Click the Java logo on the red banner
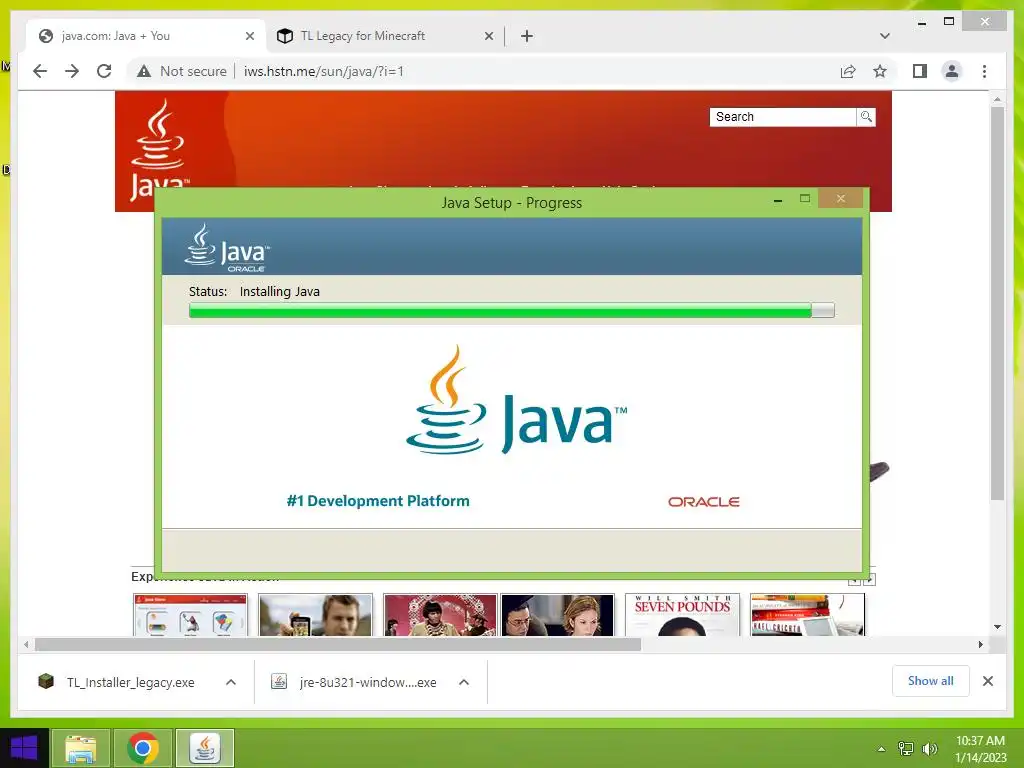The image size is (1024, 768). 159,150
